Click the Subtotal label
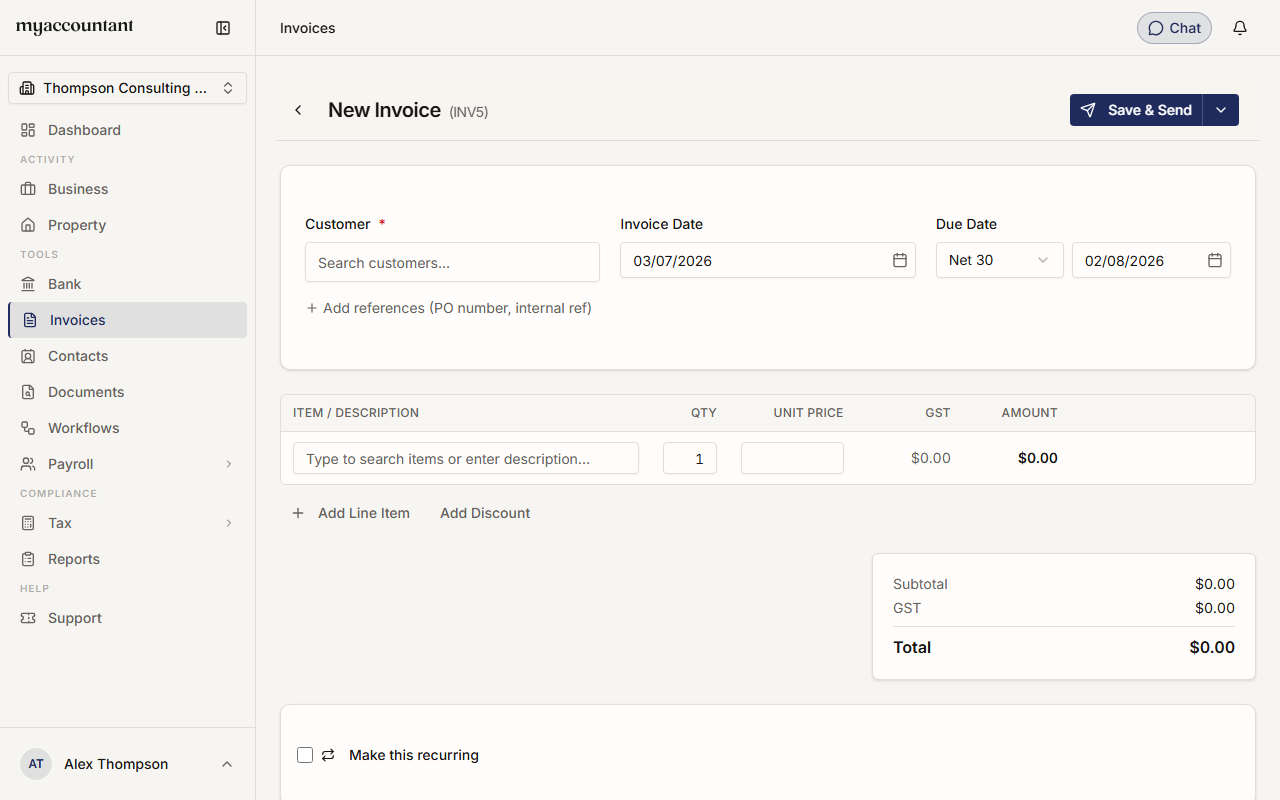This screenshot has width=1280, height=800. tap(920, 584)
